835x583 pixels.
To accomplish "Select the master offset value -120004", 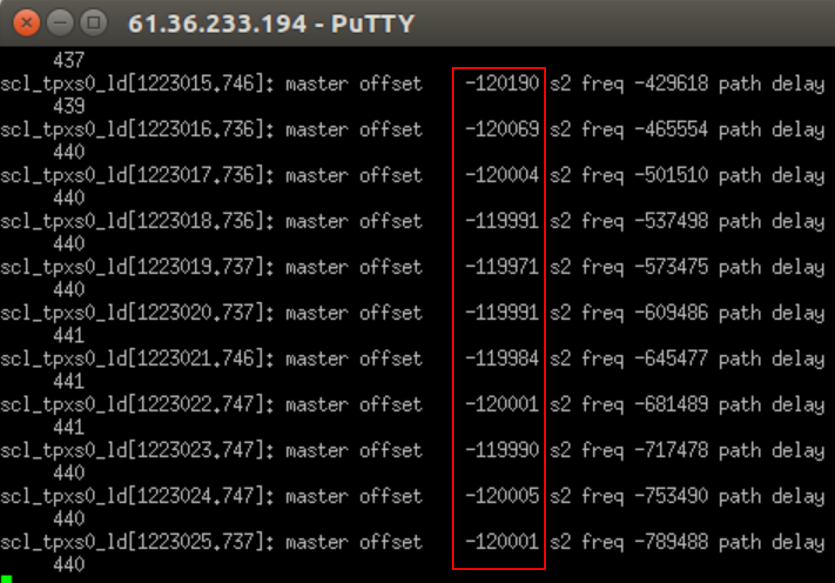I will pos(502,175).
